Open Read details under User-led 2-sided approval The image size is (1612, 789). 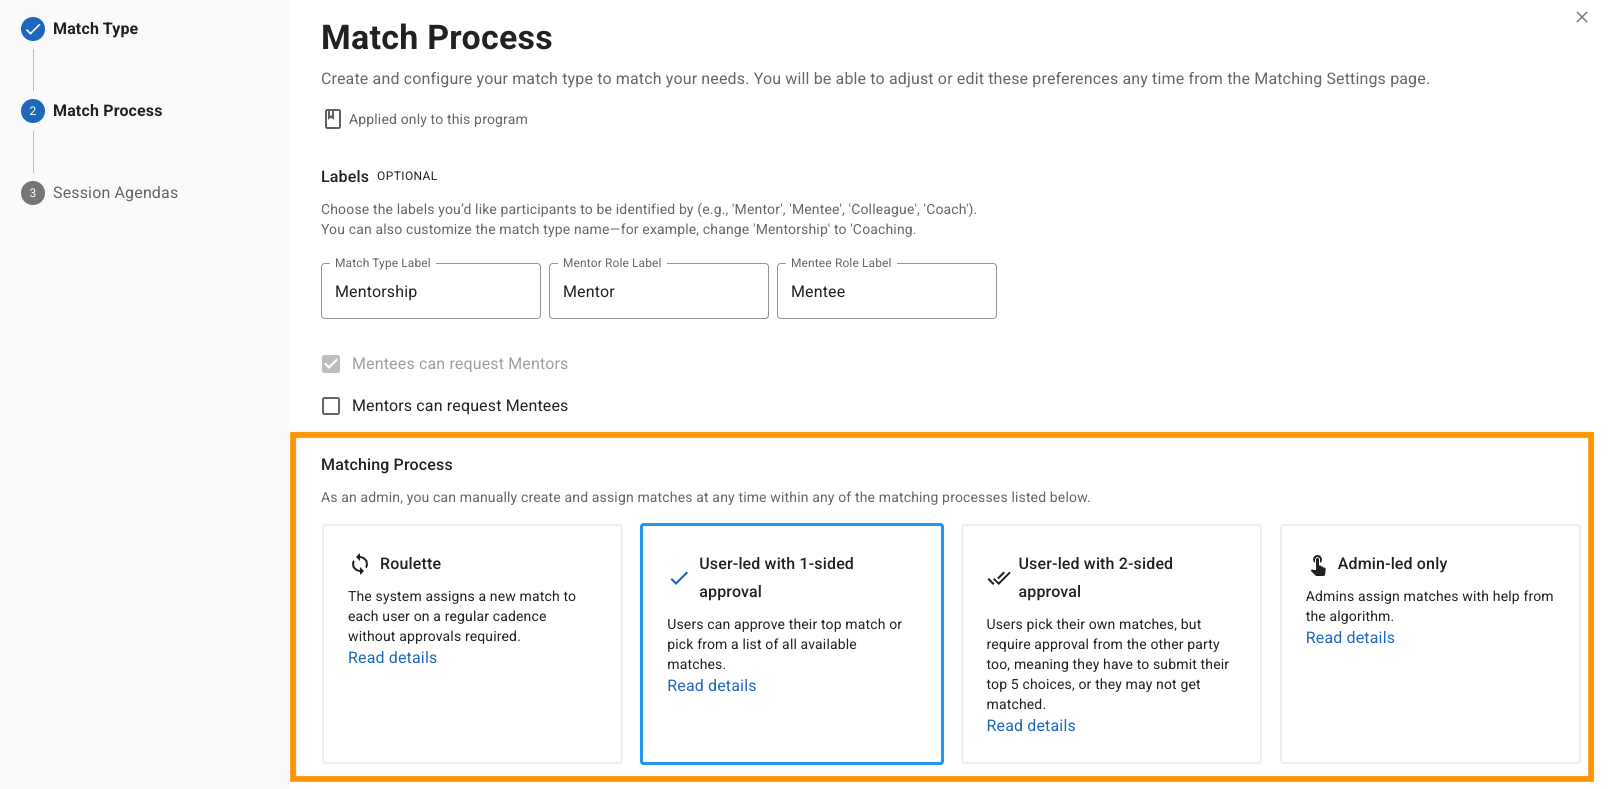coord(1031,726)
